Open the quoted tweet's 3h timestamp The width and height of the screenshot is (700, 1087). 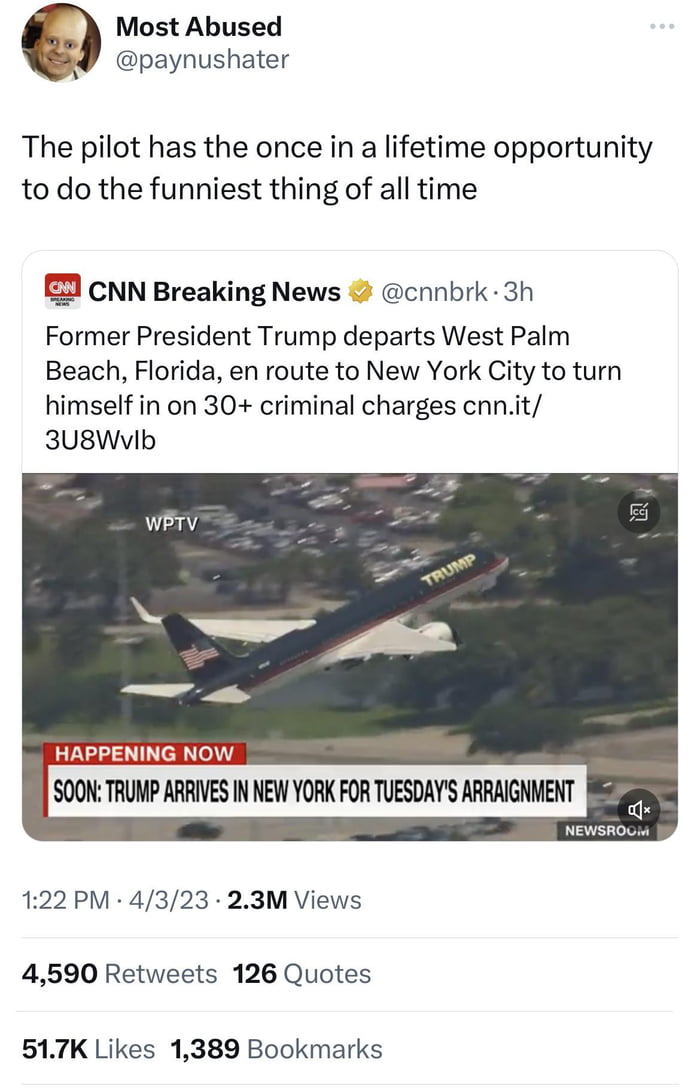pos(518,292)
